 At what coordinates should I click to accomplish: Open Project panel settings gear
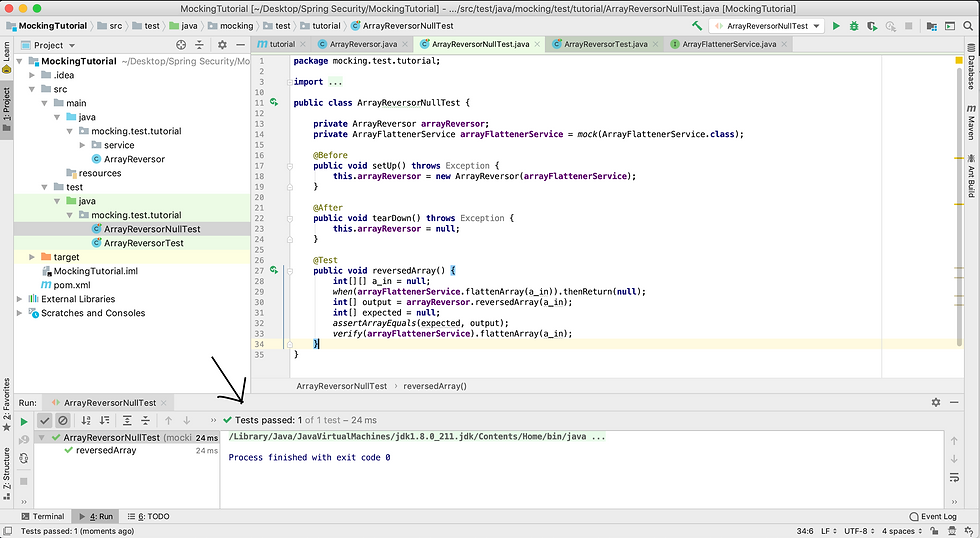click(x=222, y=44)
